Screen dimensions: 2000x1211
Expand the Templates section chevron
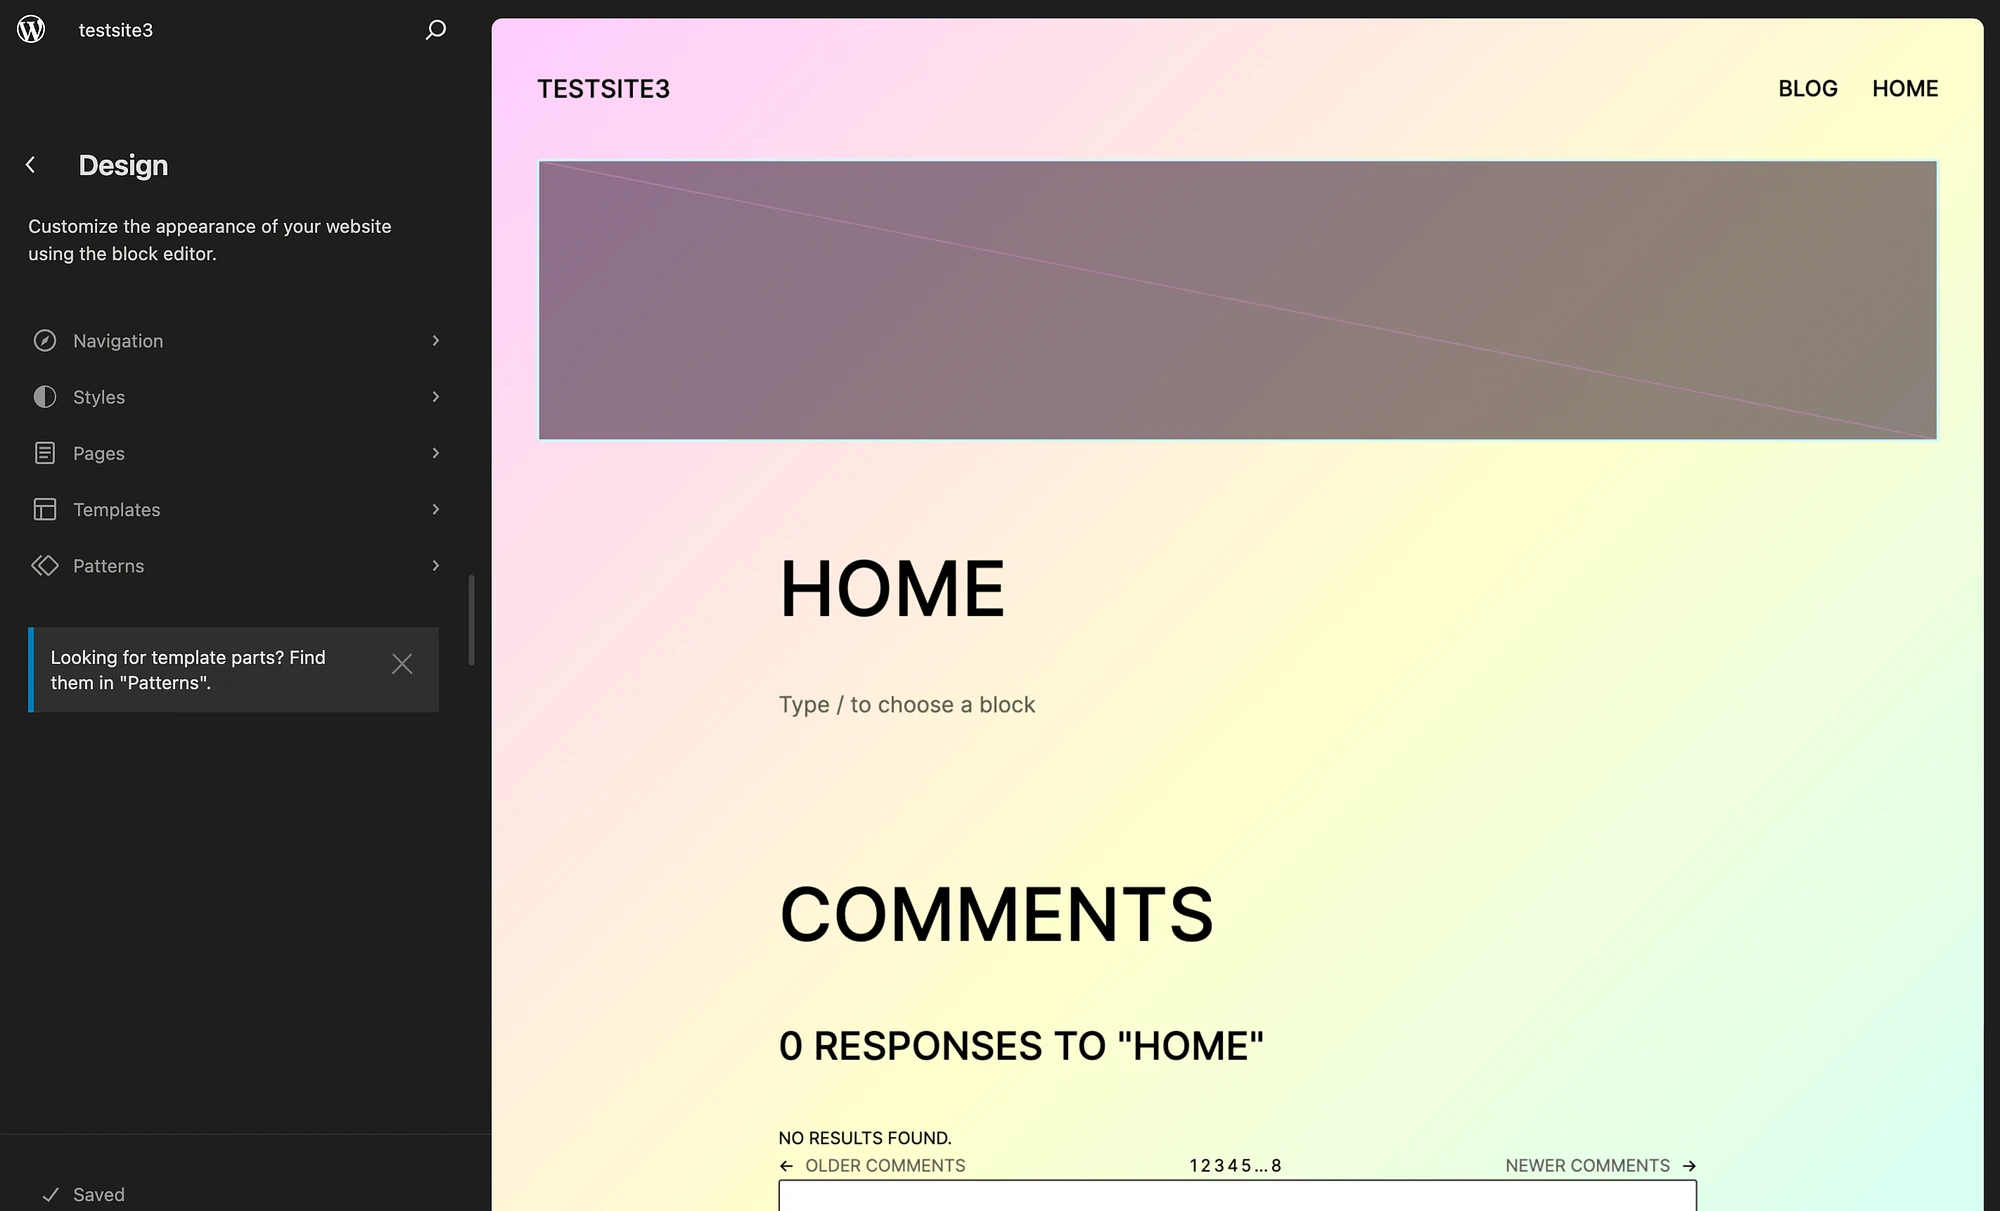pyautogui.click(x=434, y=508)
